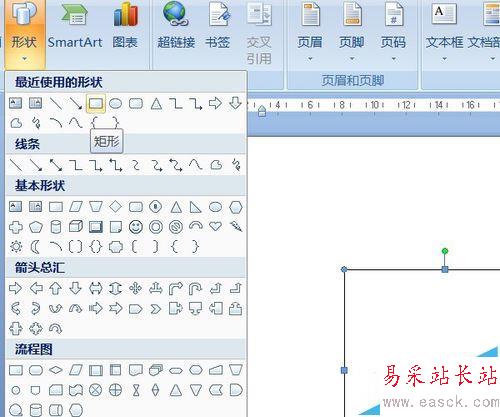This screenshot has width=500, height=417.
Task: Insert the donut ring basic shape
Action: tap(156, 227)
